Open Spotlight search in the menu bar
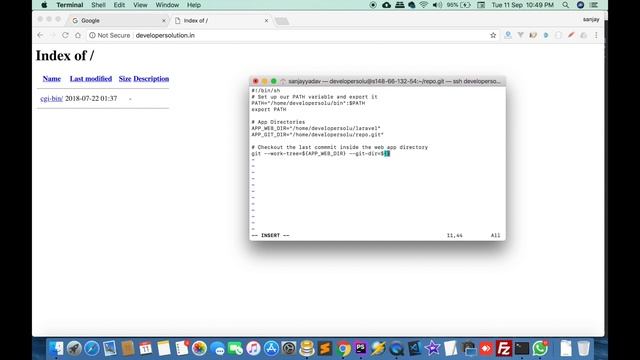Screen dimensions: 640x360 (x=565, y=5)
